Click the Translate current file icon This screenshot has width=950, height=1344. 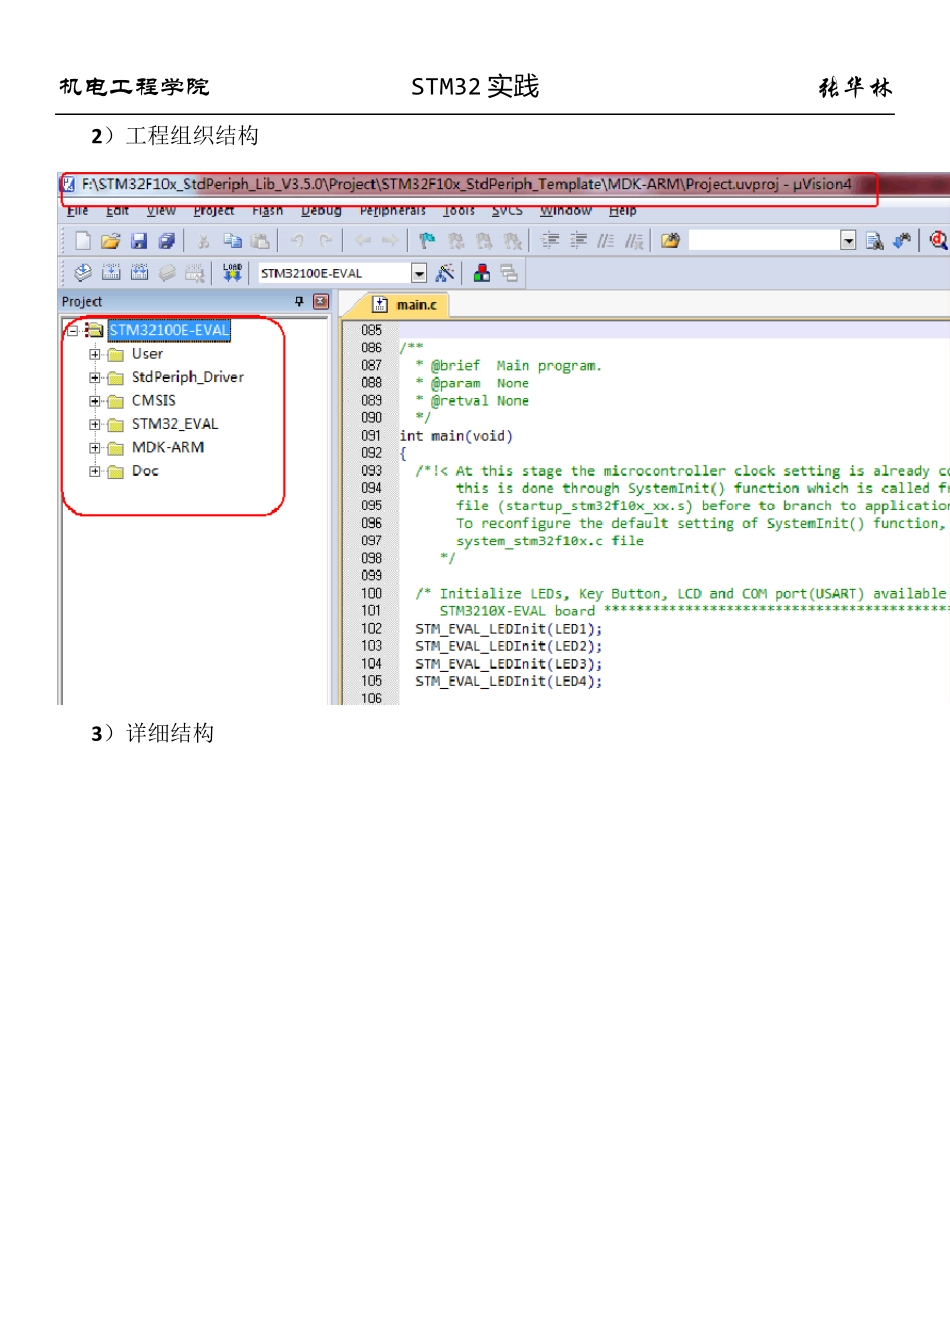point(83,273)
